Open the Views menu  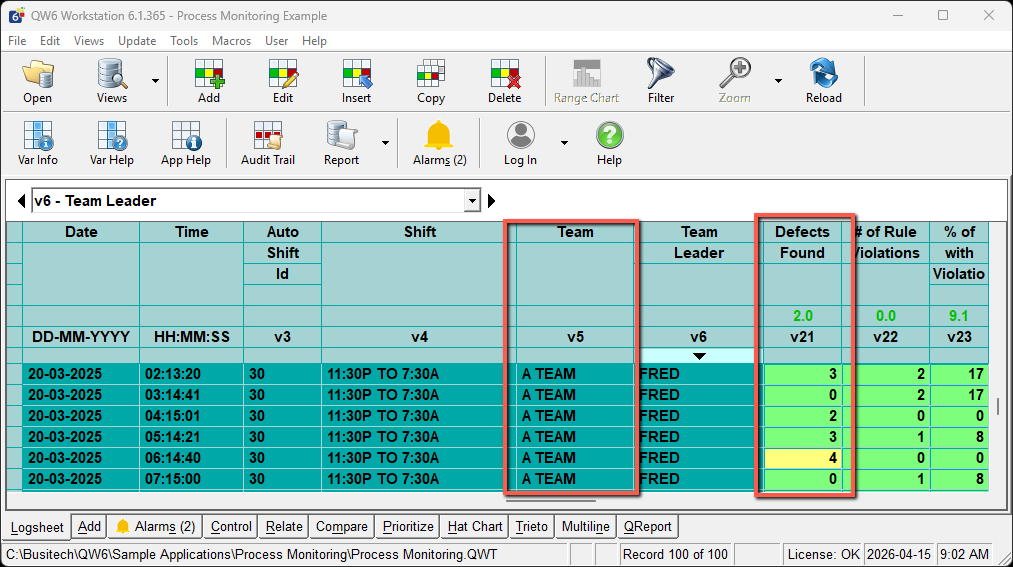[89, 41]
